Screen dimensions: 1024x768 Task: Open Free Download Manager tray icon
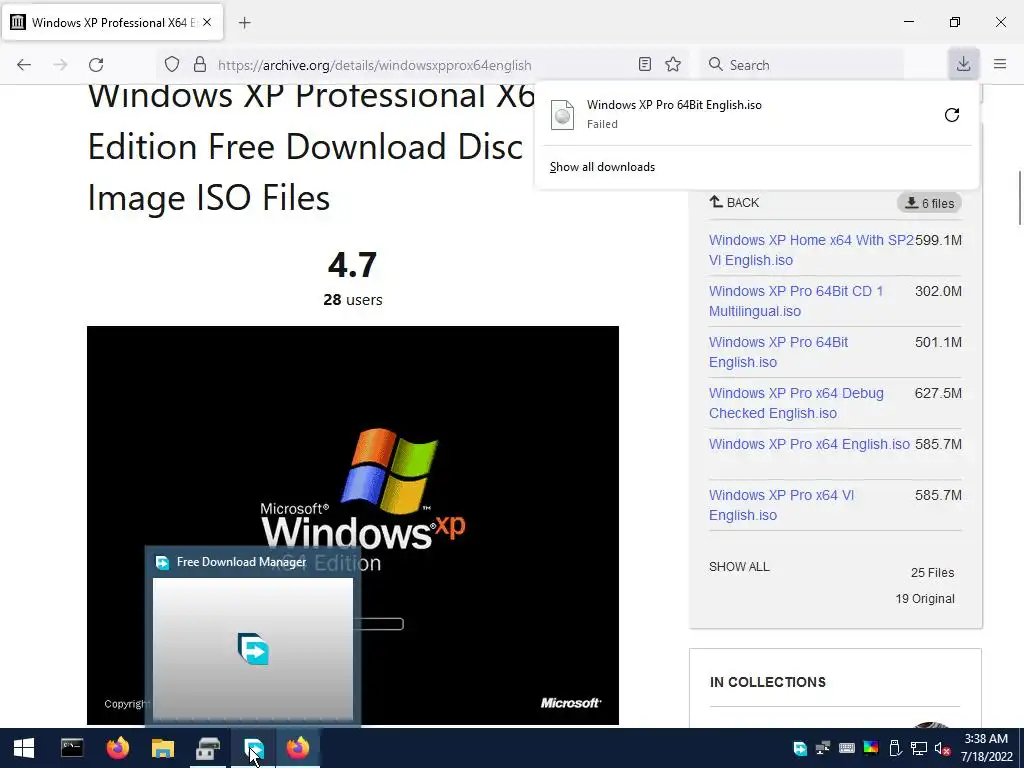coord(799,748)
